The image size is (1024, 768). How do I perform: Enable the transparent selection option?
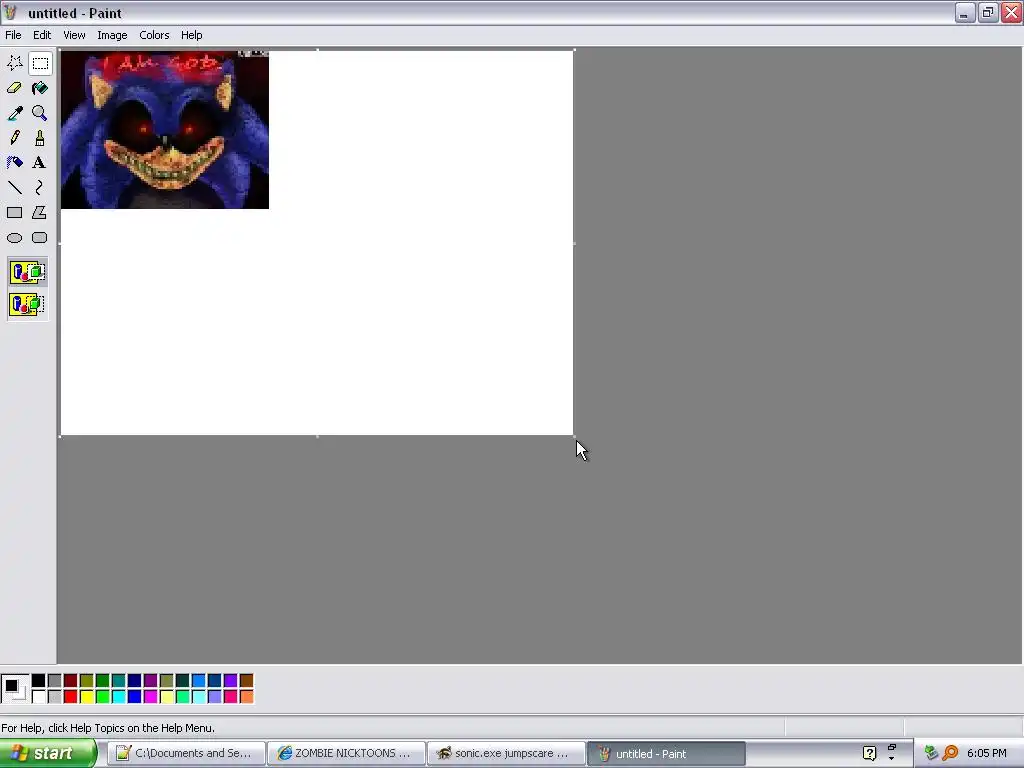(27, 304)
